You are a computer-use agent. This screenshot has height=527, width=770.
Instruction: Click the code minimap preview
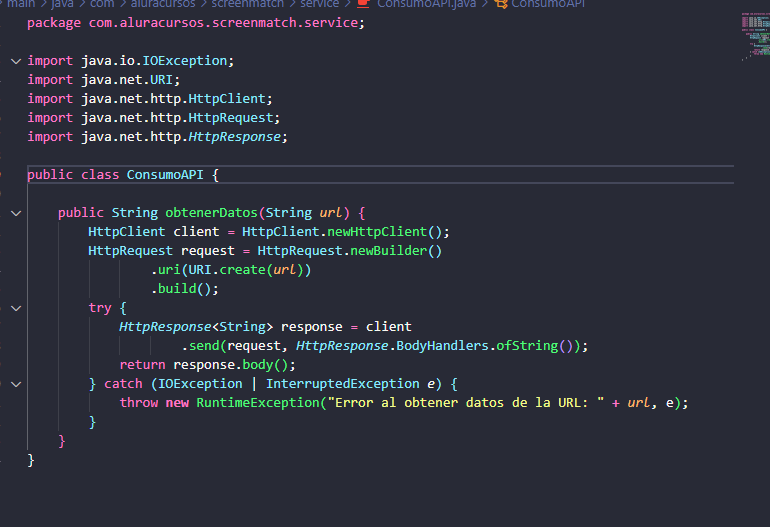click(x=755, y=37)
